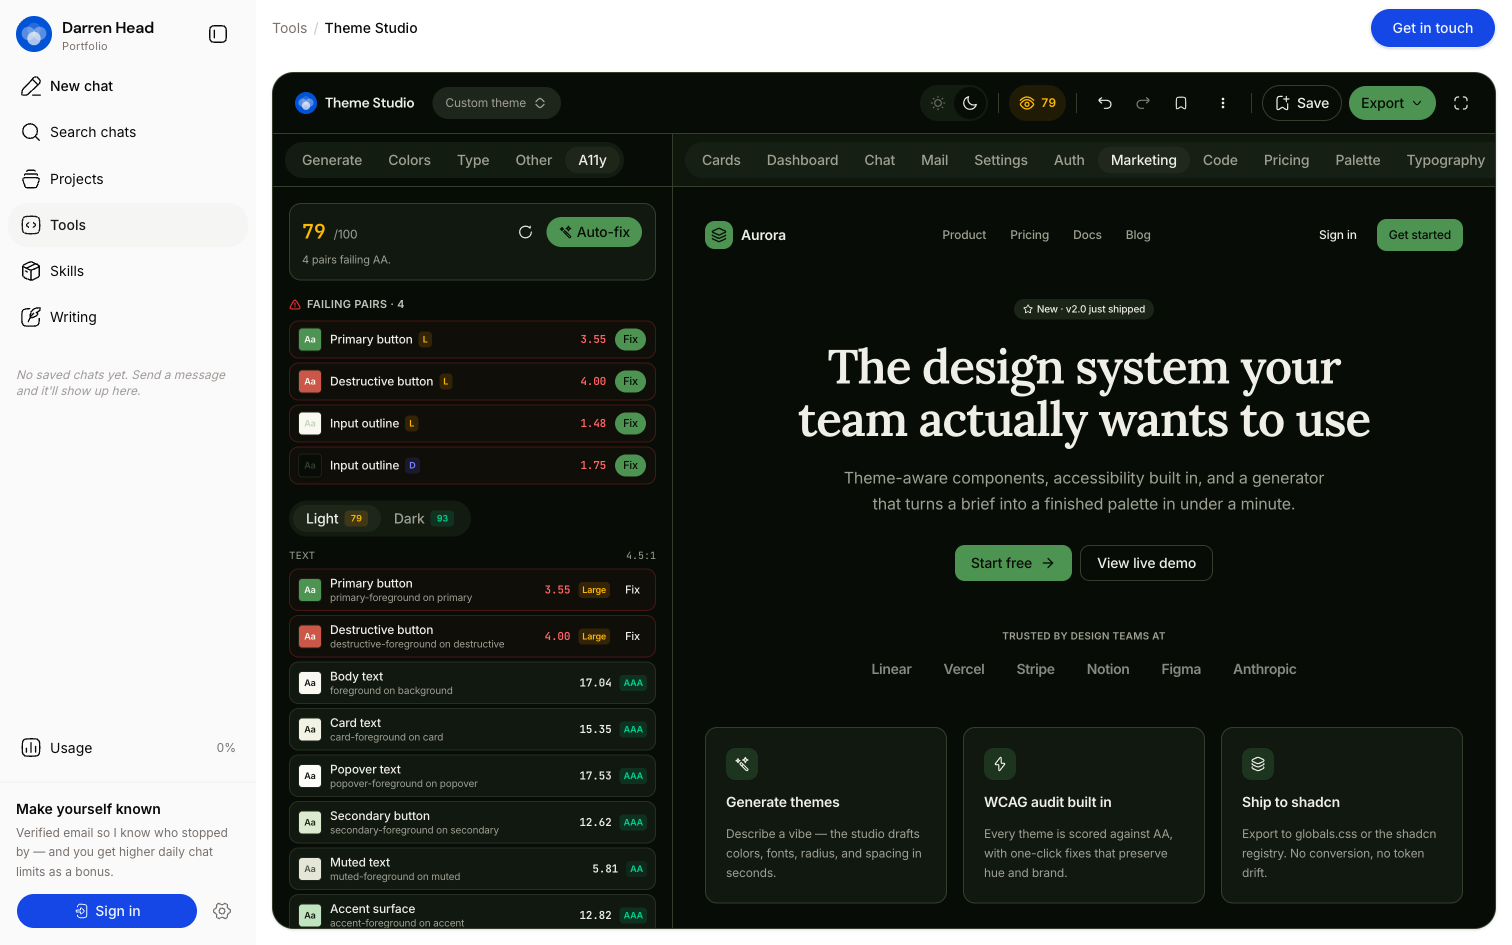Save the current theme
Image resolution: width=1512 pixels, height=945 pixels.
[1302, 103]
